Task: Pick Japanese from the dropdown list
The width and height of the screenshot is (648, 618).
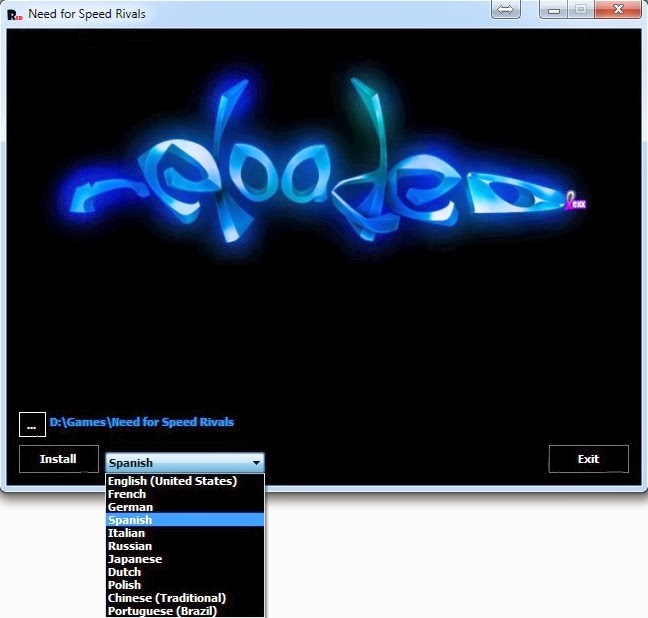Action: tap(185, 559)
